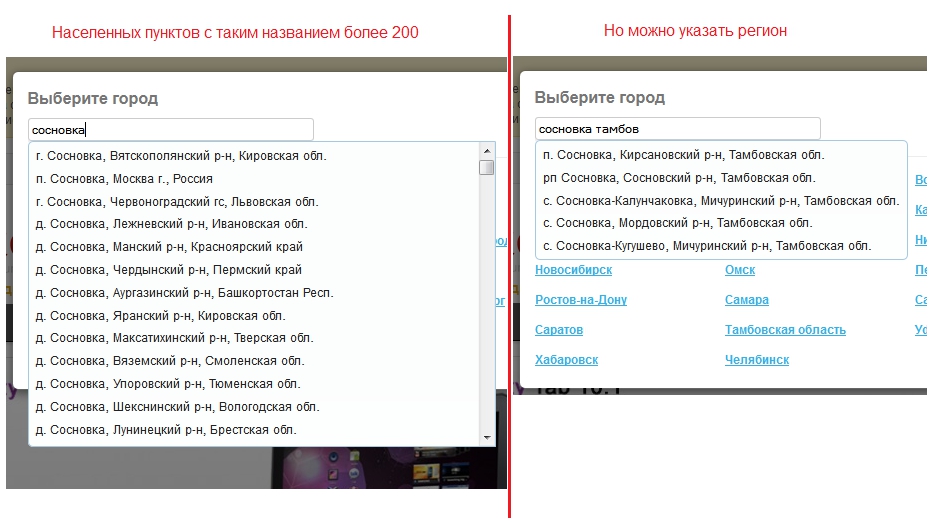The image size is (931, 522).
Task: Click the suggestion list scrollbar thumb
Action: [487, 167]
